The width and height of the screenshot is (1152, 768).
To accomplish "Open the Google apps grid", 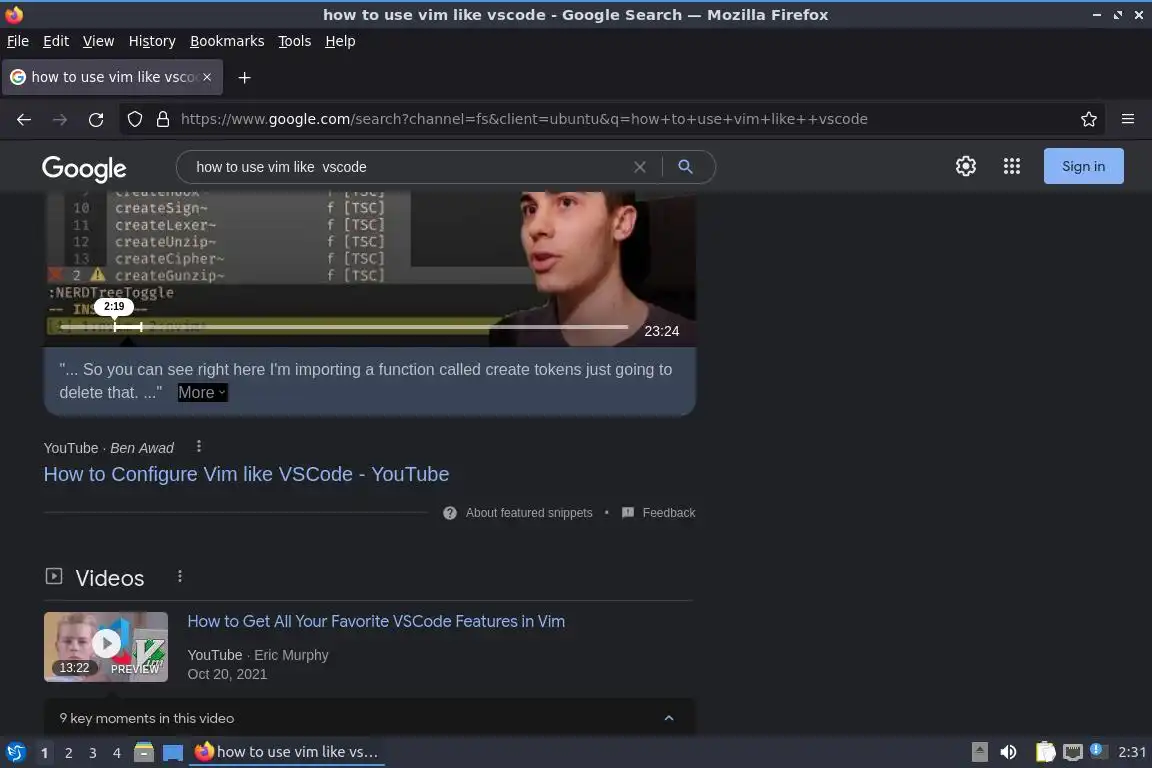I will 1012,166.
